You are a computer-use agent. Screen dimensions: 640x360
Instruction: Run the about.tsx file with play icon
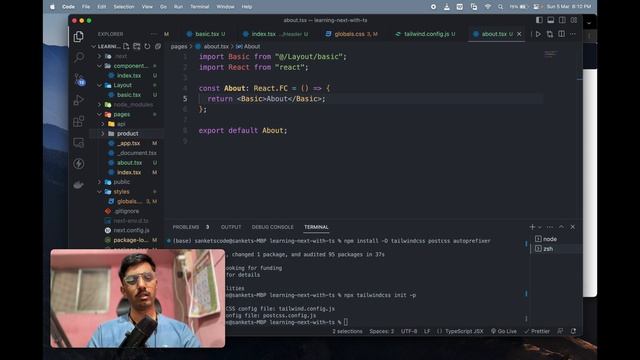point(538,34)
